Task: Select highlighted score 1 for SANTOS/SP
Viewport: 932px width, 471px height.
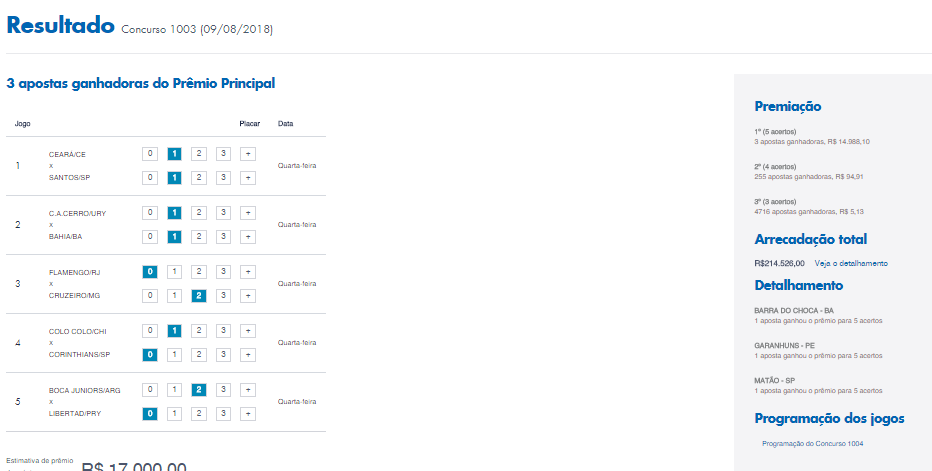Action: tap(174, 178)
